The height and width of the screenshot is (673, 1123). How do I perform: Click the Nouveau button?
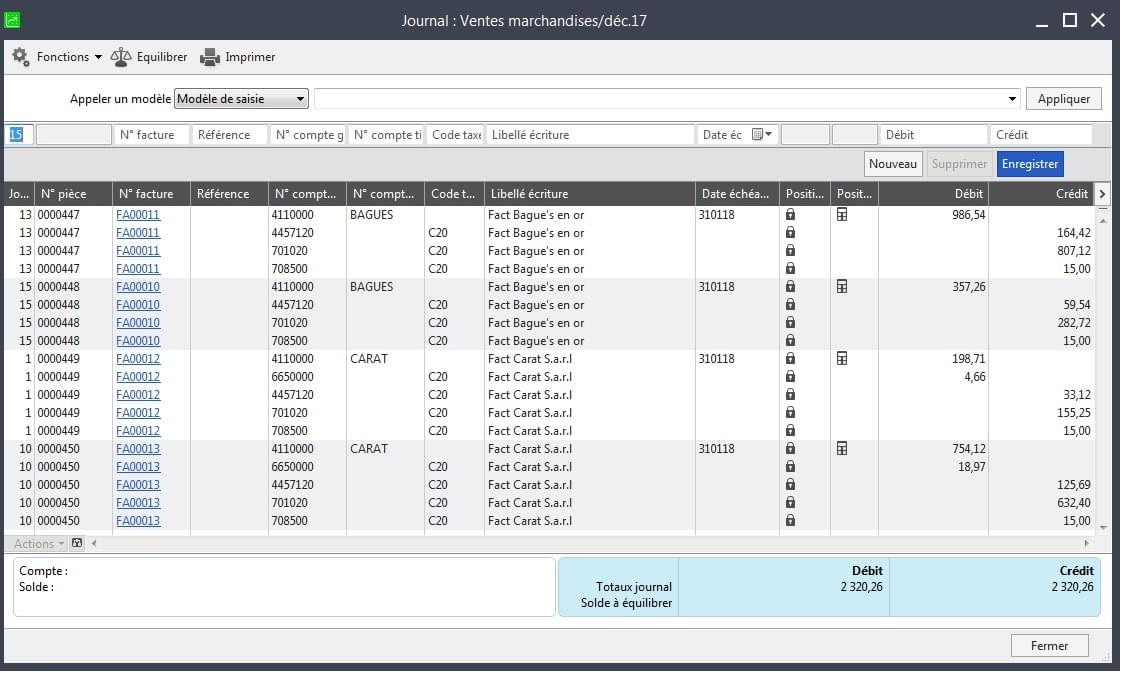(892, 164)
